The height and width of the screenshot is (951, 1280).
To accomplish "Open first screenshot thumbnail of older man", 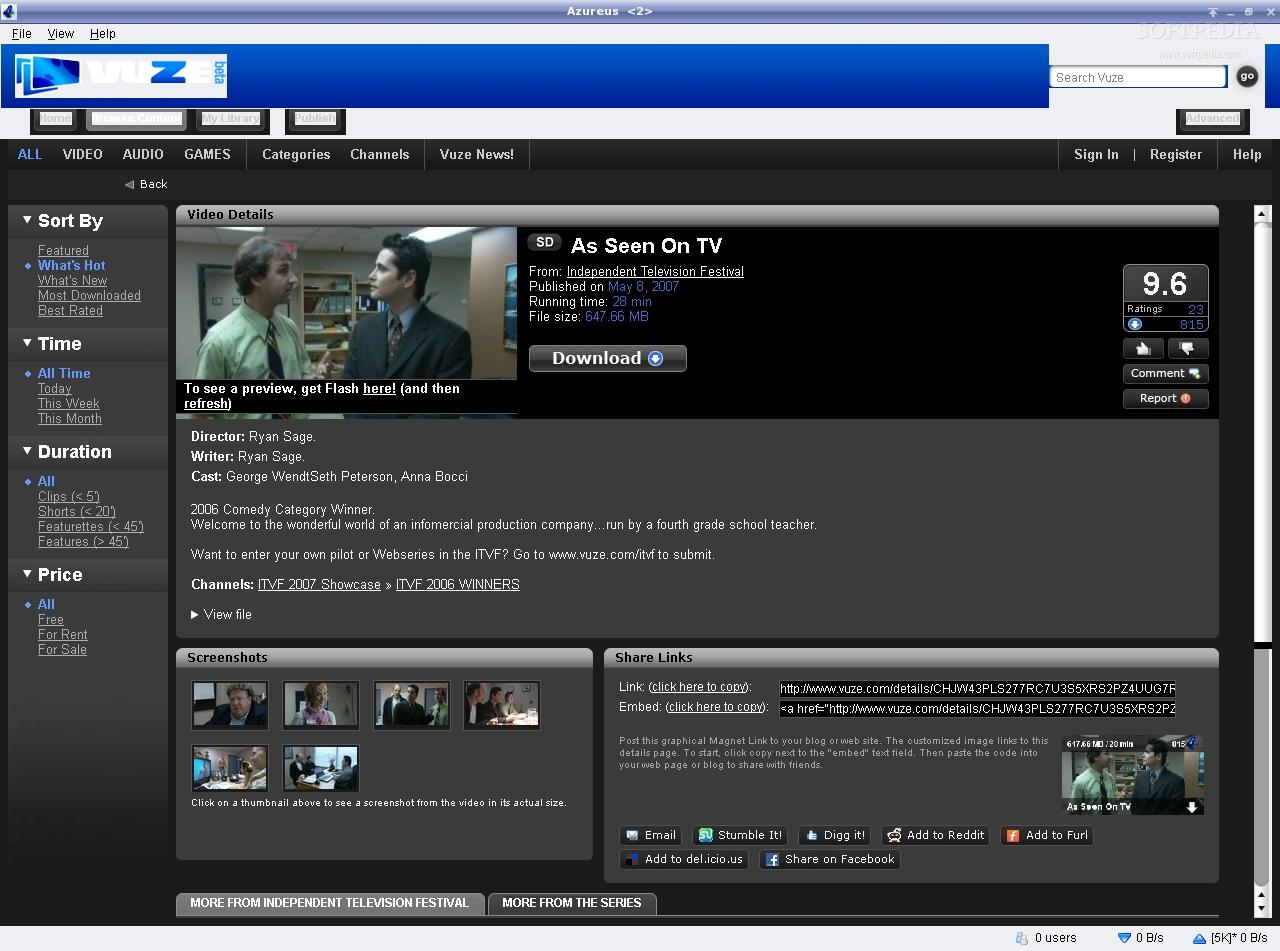I will pos(230,705).
